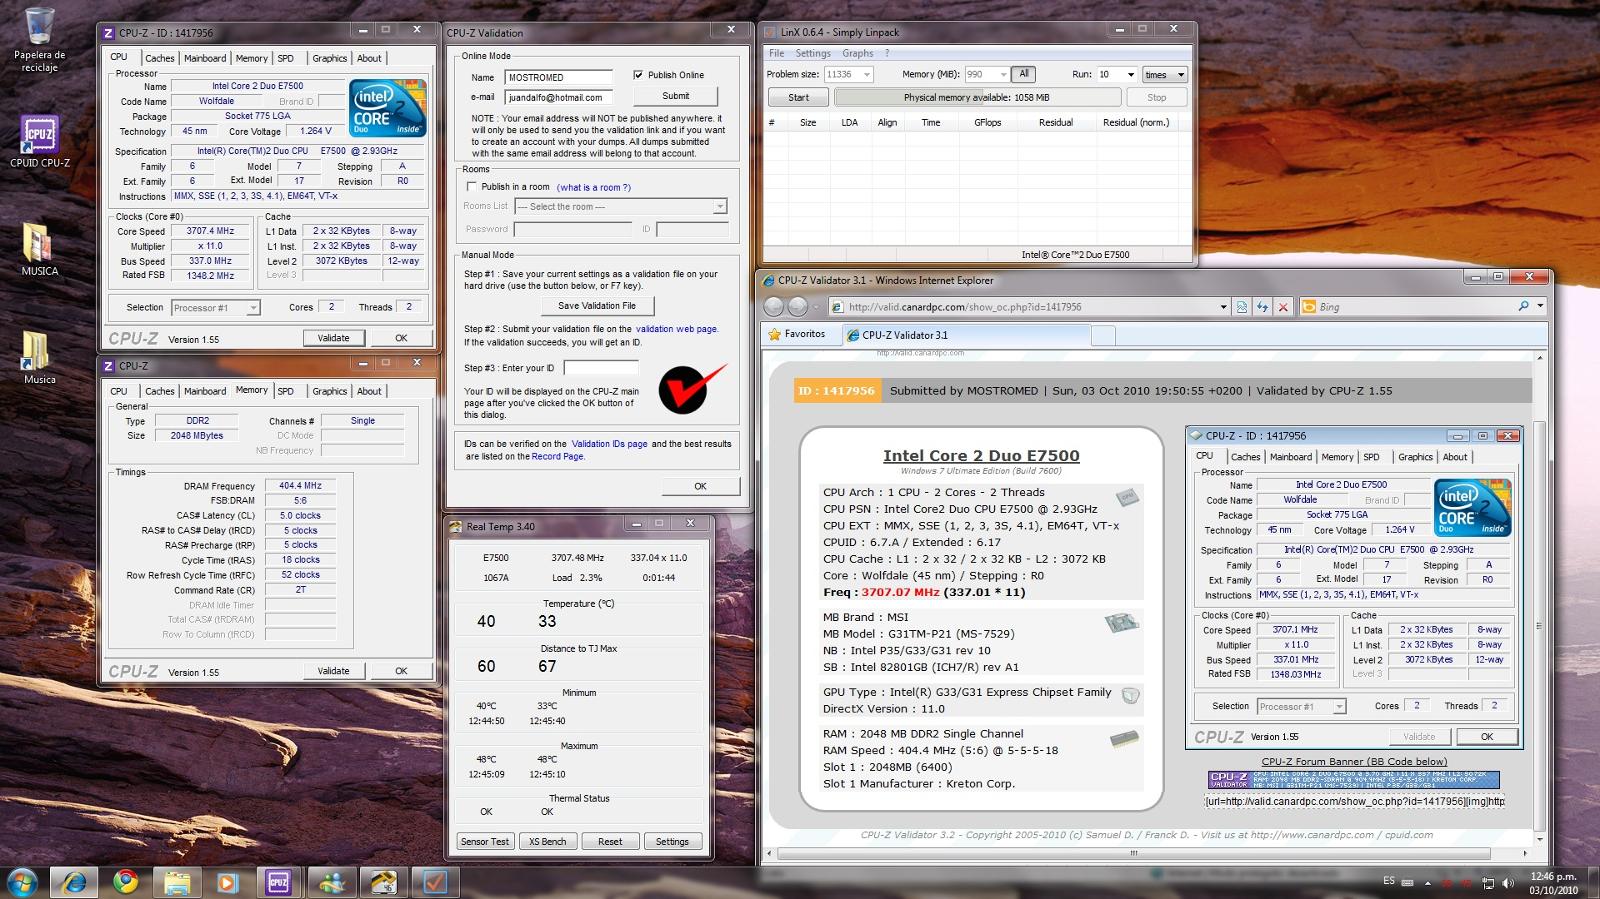Image resolution: width=1600 pixels, height=899 pixels.
Task: Open the Processor #1 selection dropdown
Action: 216,308
